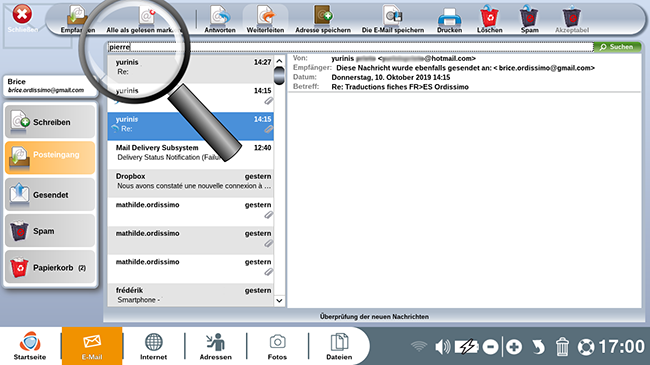This screenshot has width=650, height=365.
Task: Open Internet from the bottom bar
Action: click(153, 346)
